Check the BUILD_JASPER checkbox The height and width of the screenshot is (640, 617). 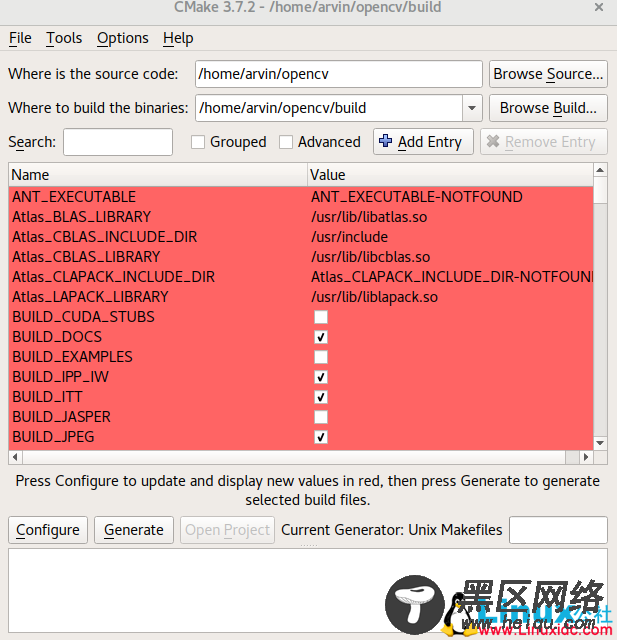pyautogui.click(x=321, y=417)
